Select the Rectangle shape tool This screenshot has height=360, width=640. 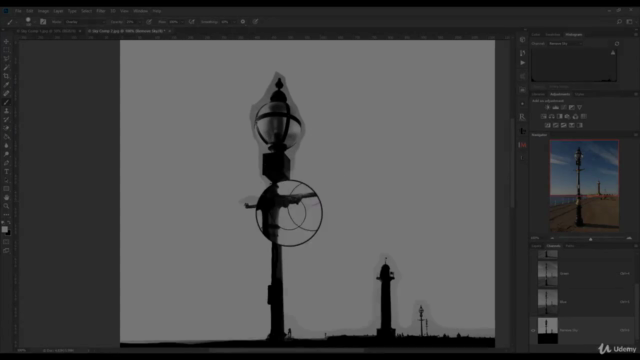pos(6,189)
